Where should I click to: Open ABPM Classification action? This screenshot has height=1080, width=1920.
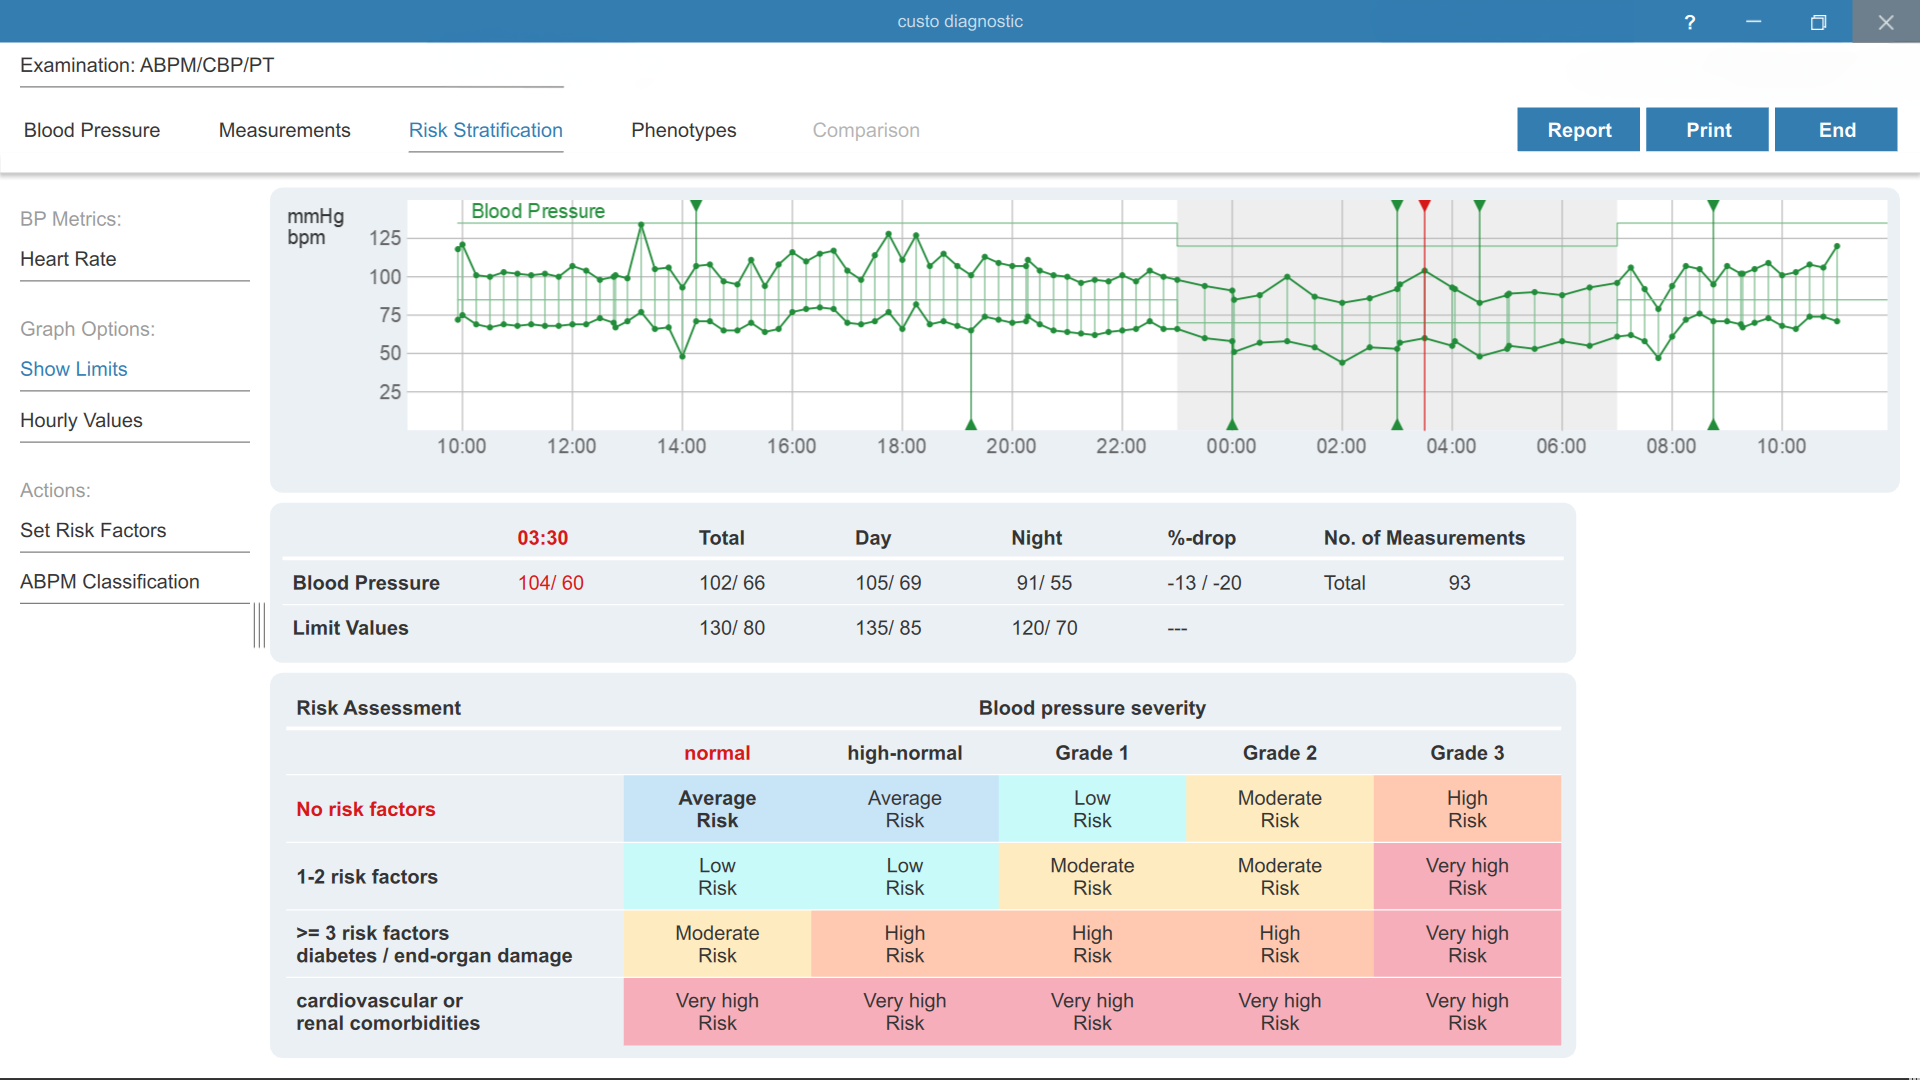pyautogui.click(x=110, y=581)
